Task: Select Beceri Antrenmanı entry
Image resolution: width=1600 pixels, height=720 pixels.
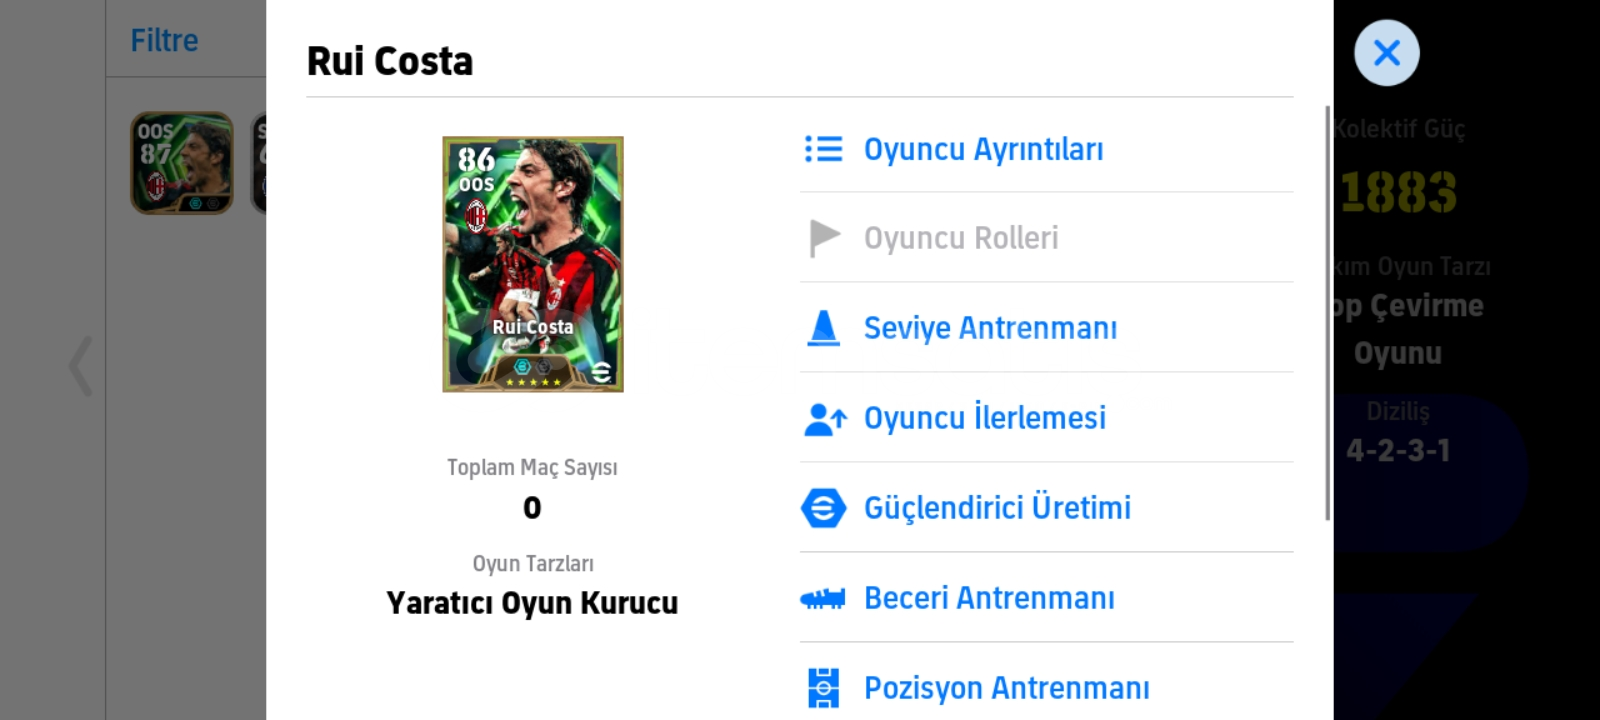Action: point(989,598)
